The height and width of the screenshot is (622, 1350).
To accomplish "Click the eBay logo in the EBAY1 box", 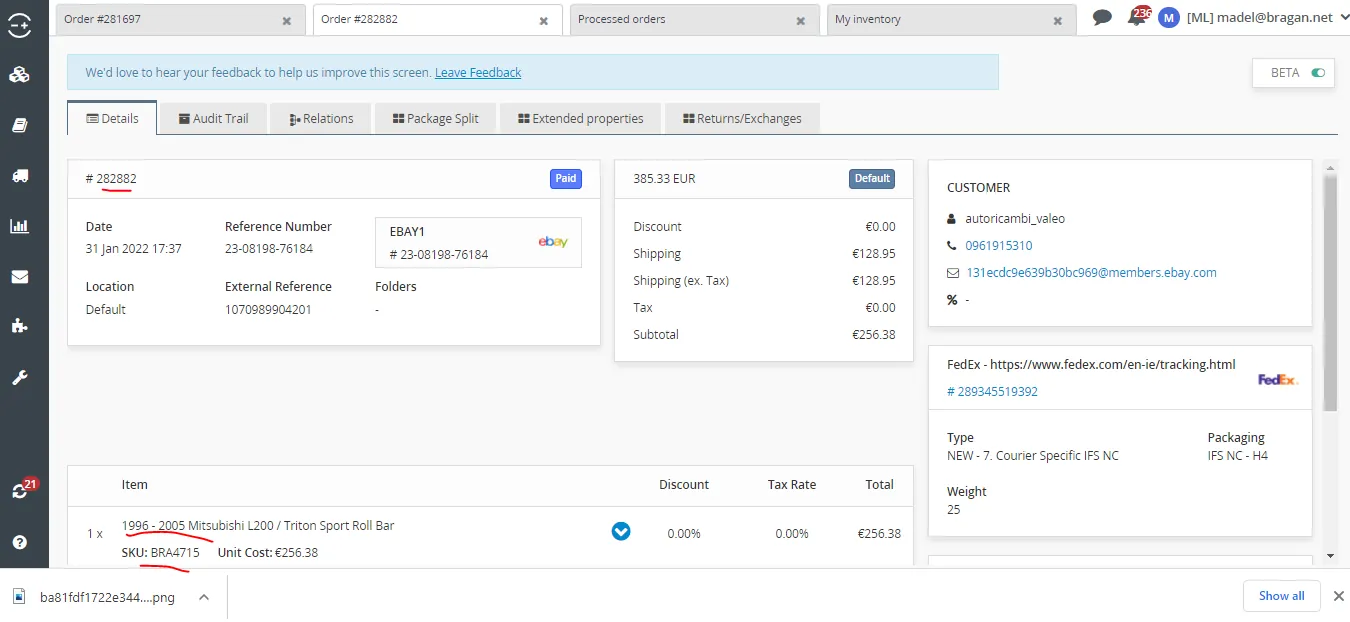I will pos(553,242).
